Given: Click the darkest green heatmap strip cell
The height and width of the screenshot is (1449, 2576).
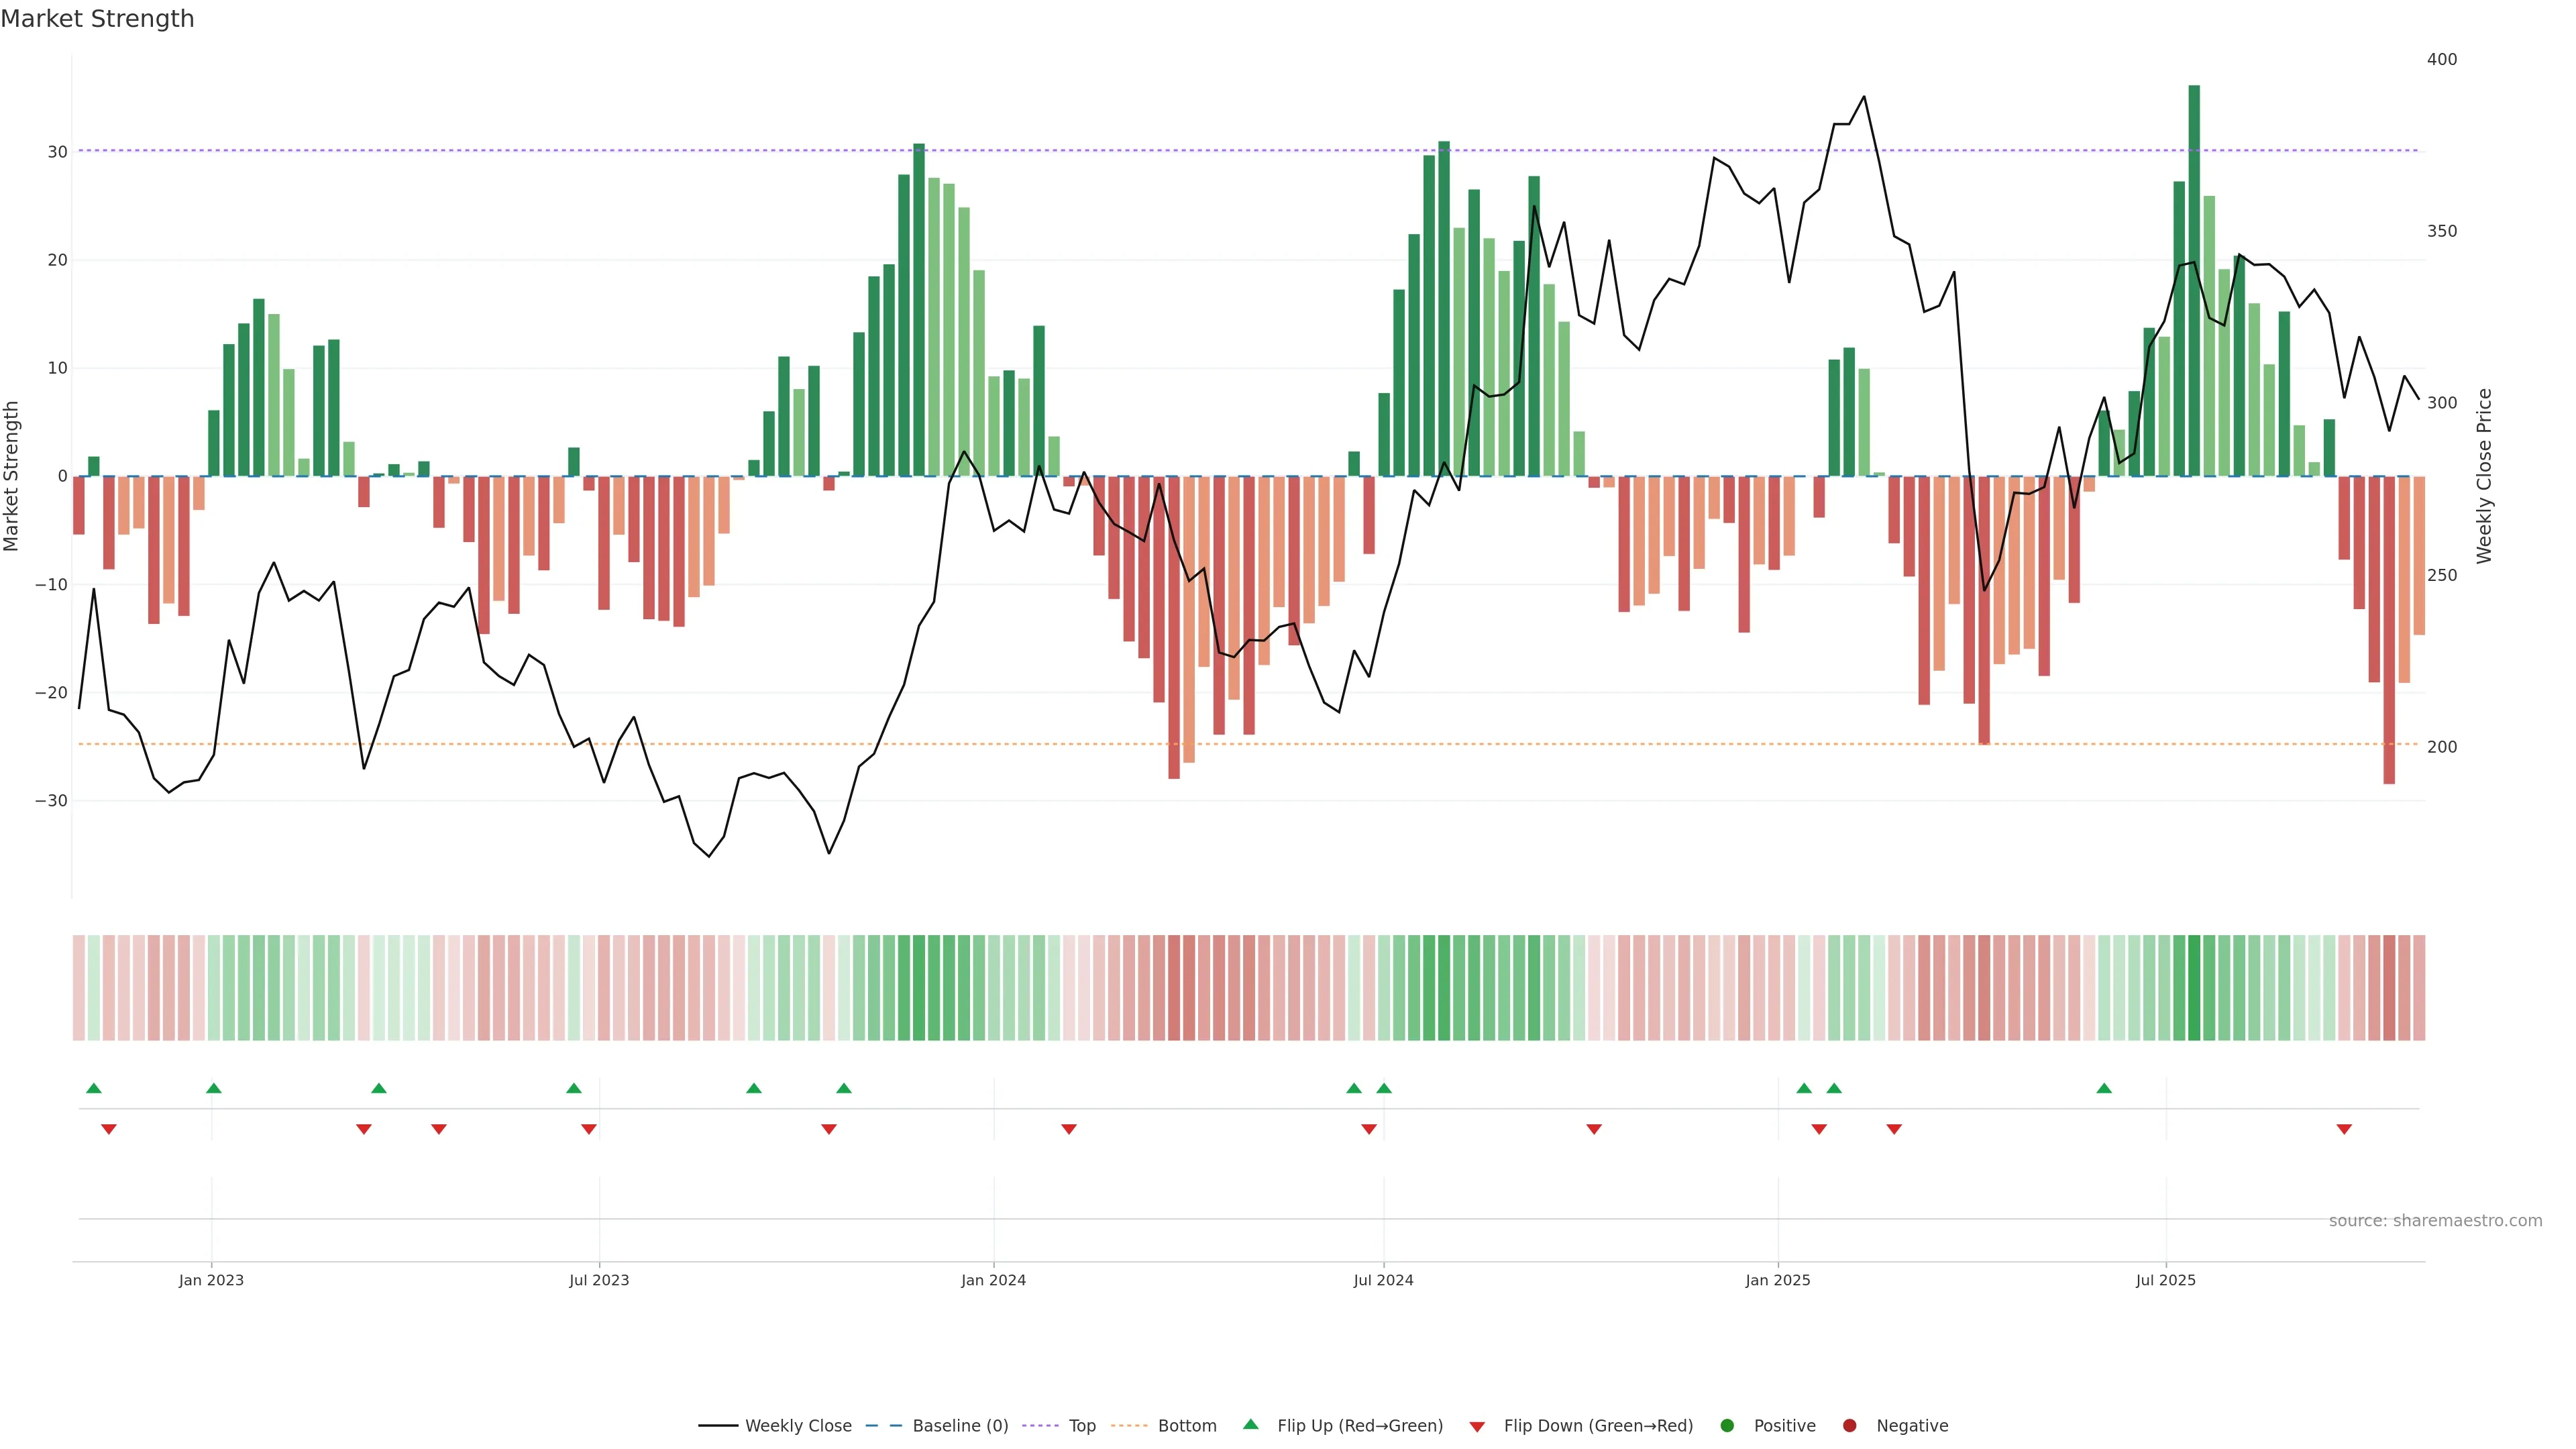Looking at the screenshot, I should 2194,987.
